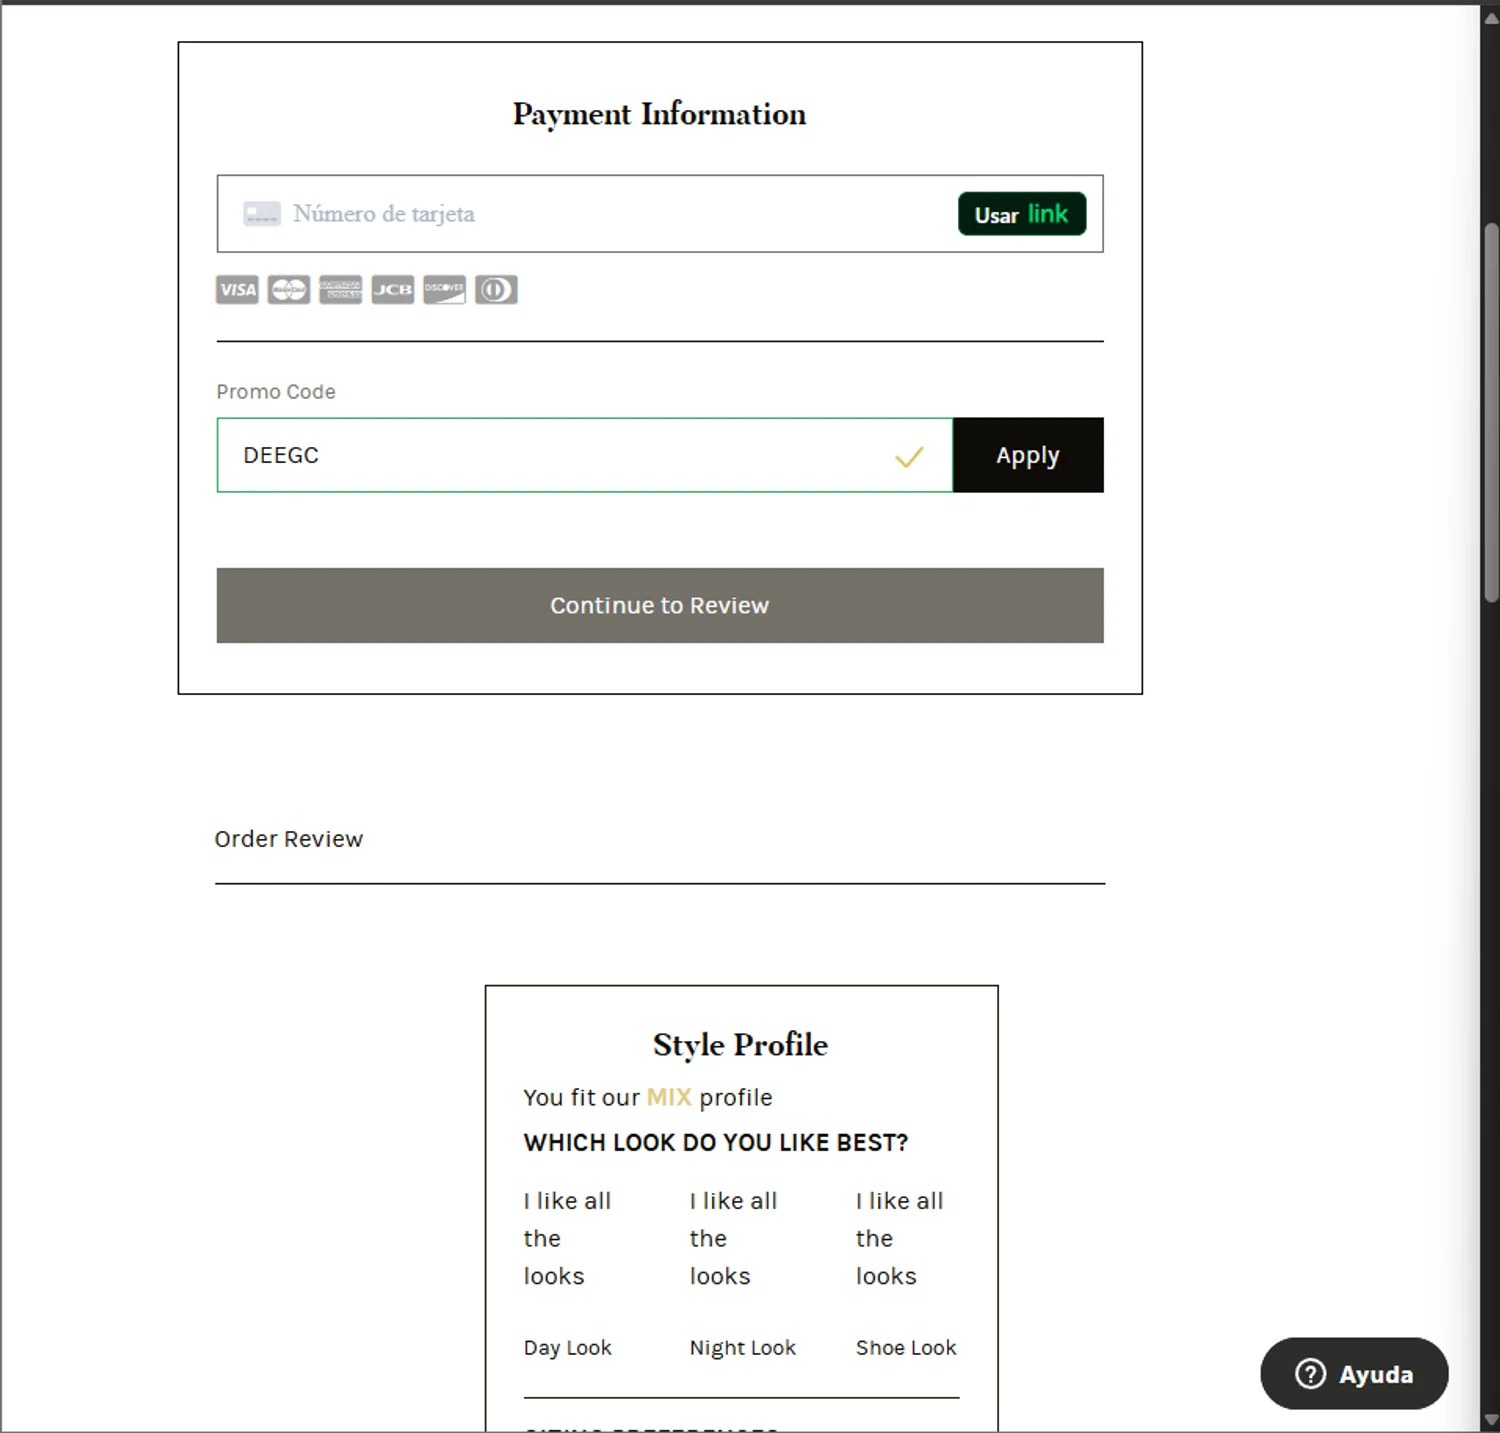
Task: Click the card icon in number field
Action: [x=262, y=214]
